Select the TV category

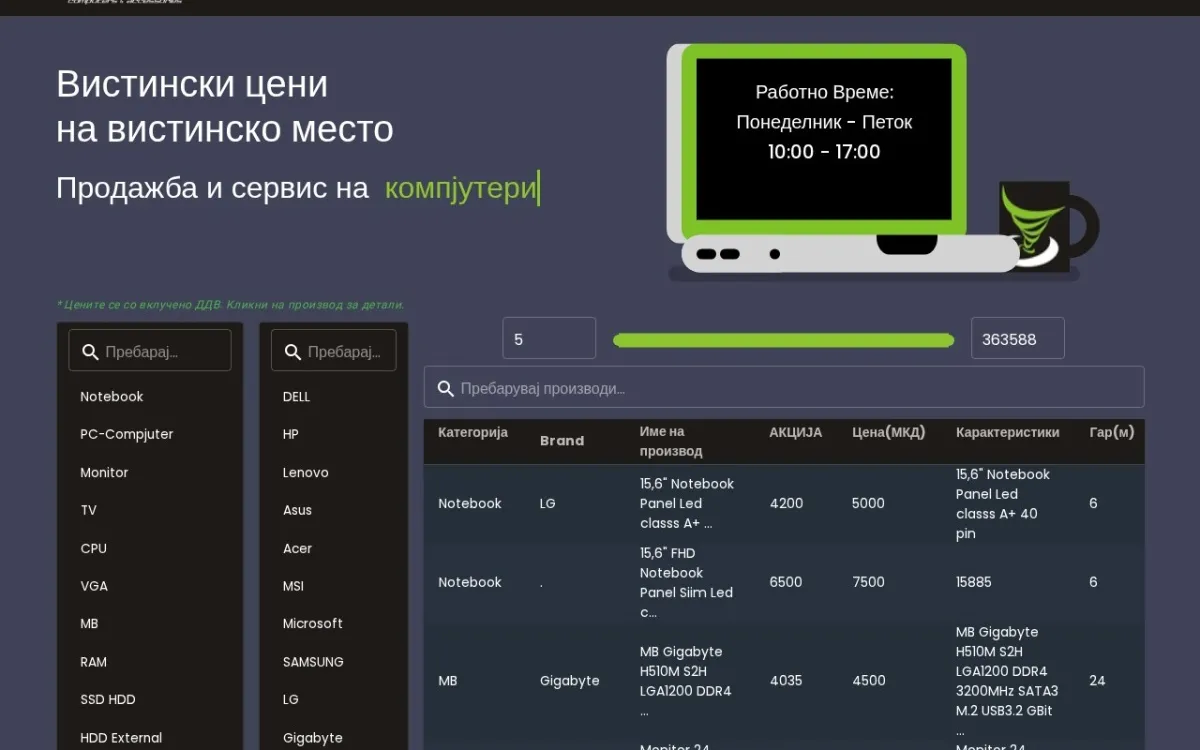[89, 510]
